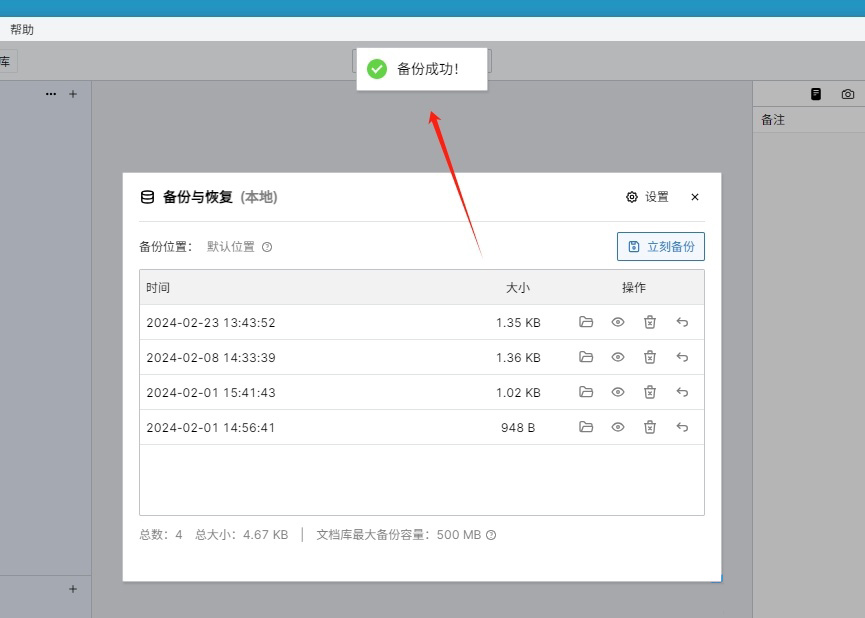Delete the 2024-02-01 15:41:43 backup
This screenshot has width=865, height=618.
point(650,392)
